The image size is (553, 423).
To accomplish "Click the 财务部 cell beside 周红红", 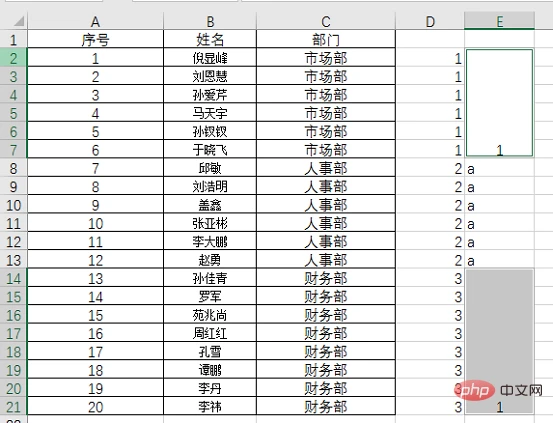I will click(326, 333).
